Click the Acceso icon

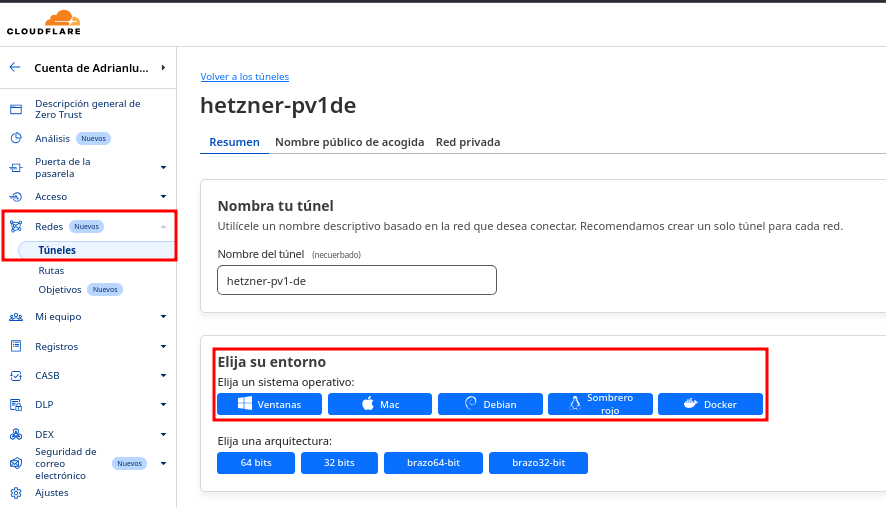click(x=16, y=197)
